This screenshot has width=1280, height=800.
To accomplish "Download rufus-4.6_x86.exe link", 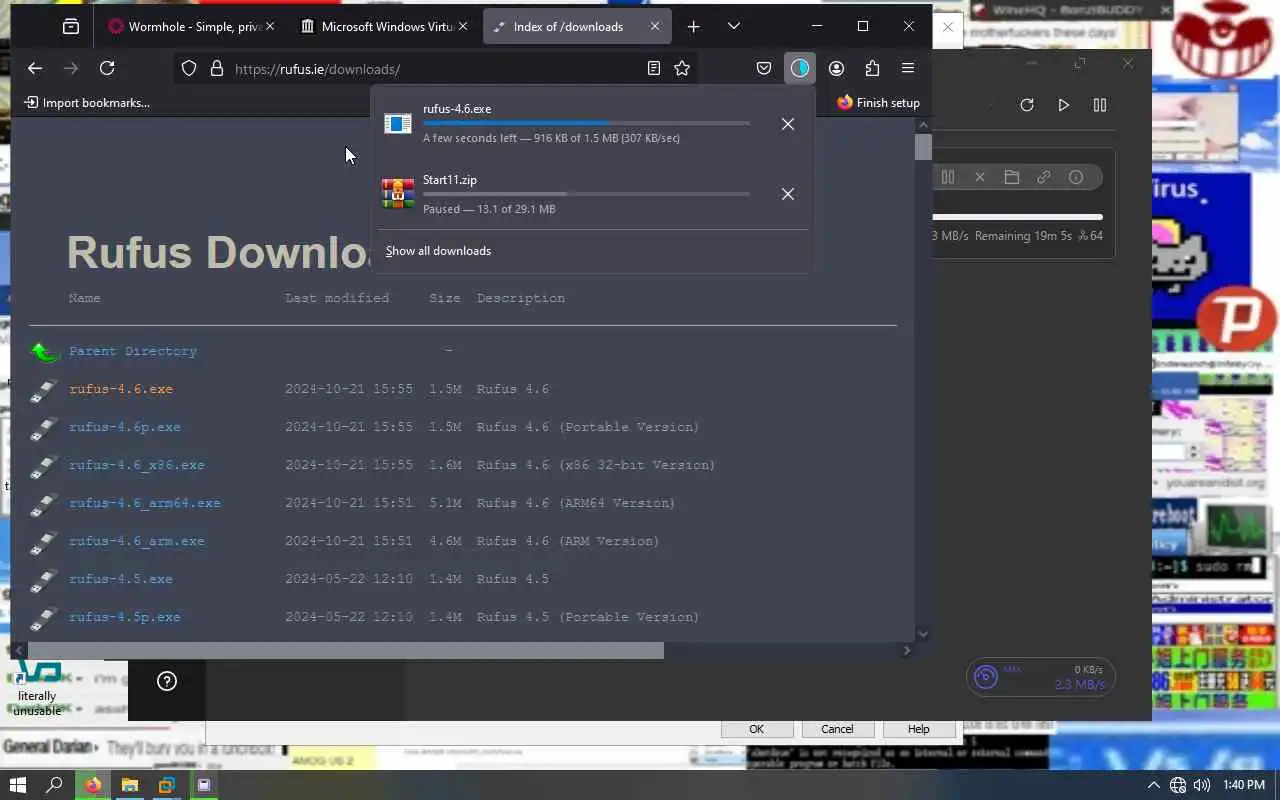I will 137,465.
